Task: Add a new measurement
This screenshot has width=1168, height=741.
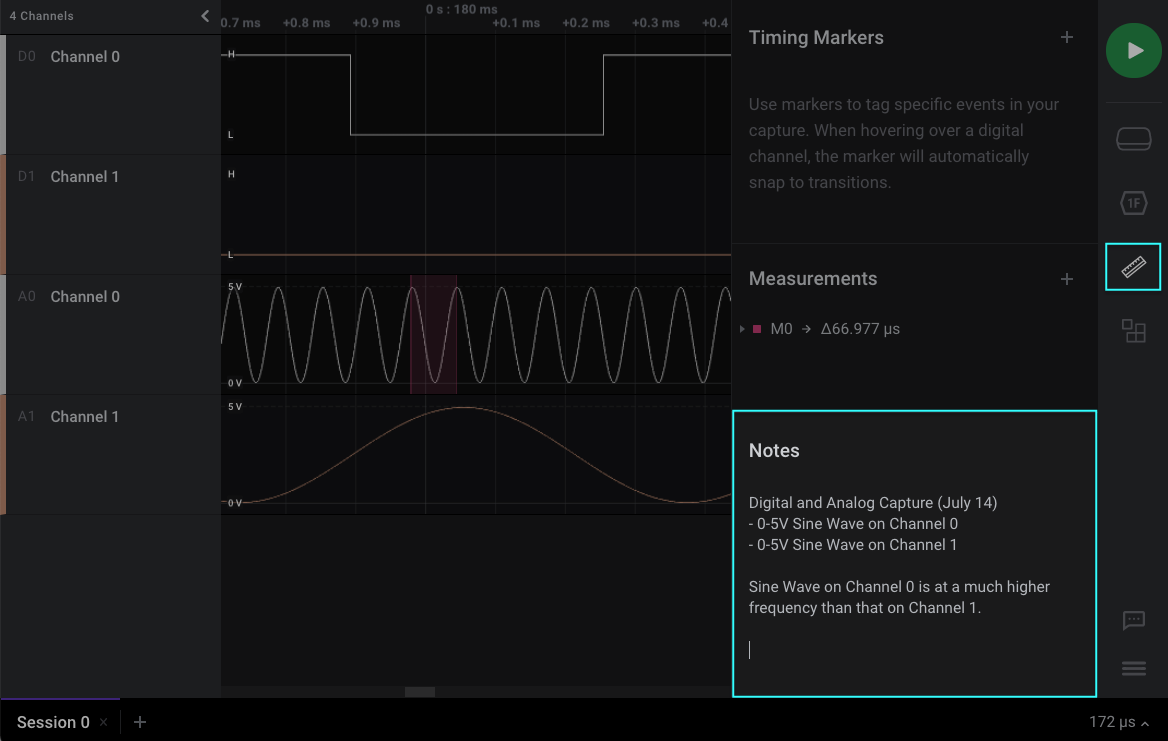Action: [x=1066, y=279]
